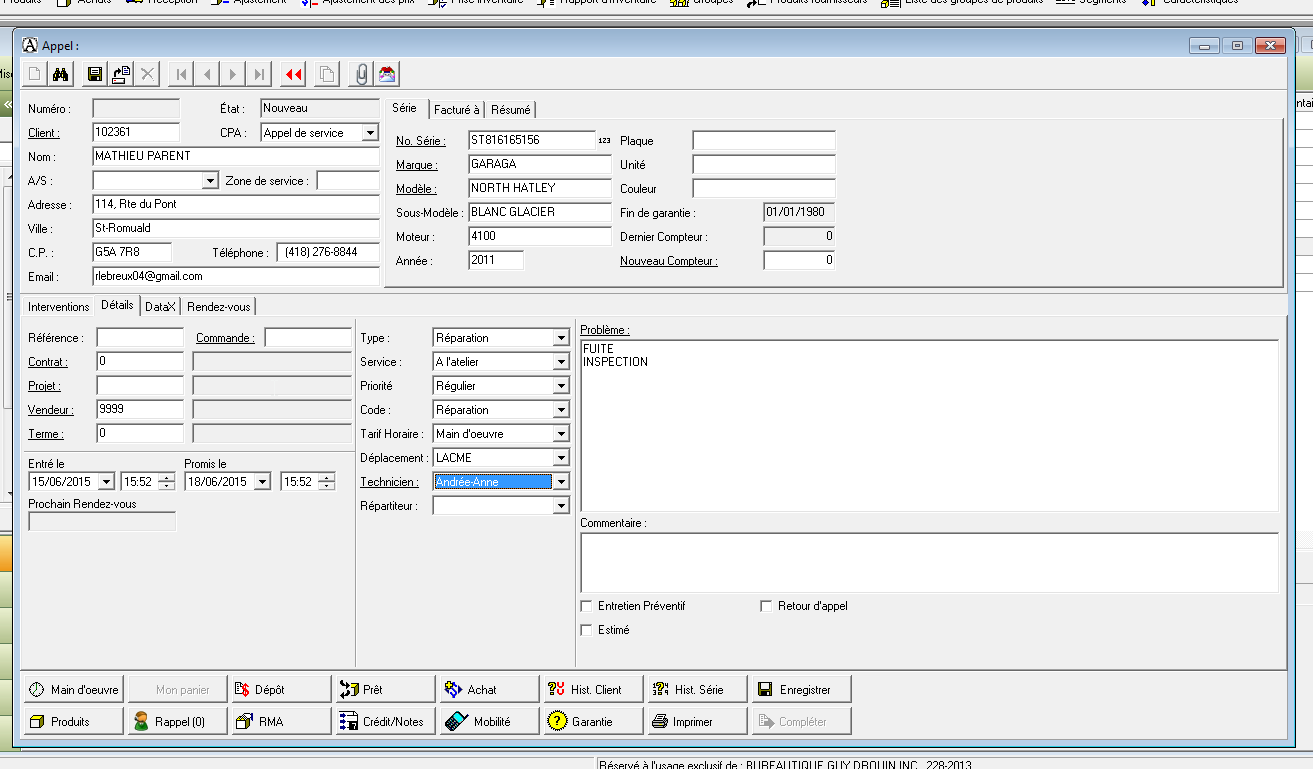The height and width of the screenshot is (769, 1313).
Task: Enable the Entretien Préventif checkbox
Action: pyautogui.click(x=586, y=606)
